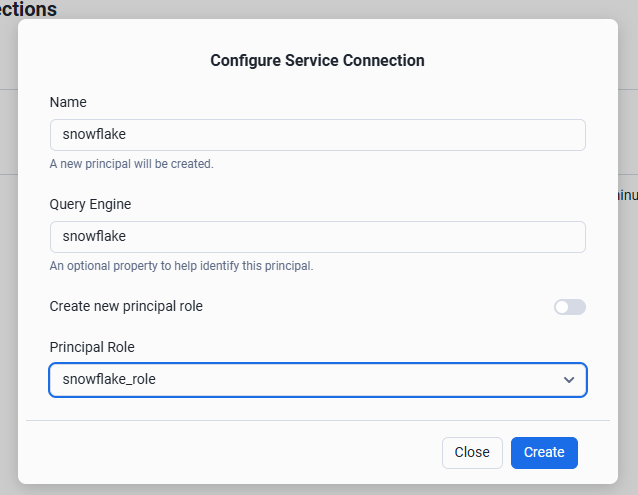Select the snowflake_role value text
The width and height of the screenshot is (638, 495).
[x=109, y=380]
